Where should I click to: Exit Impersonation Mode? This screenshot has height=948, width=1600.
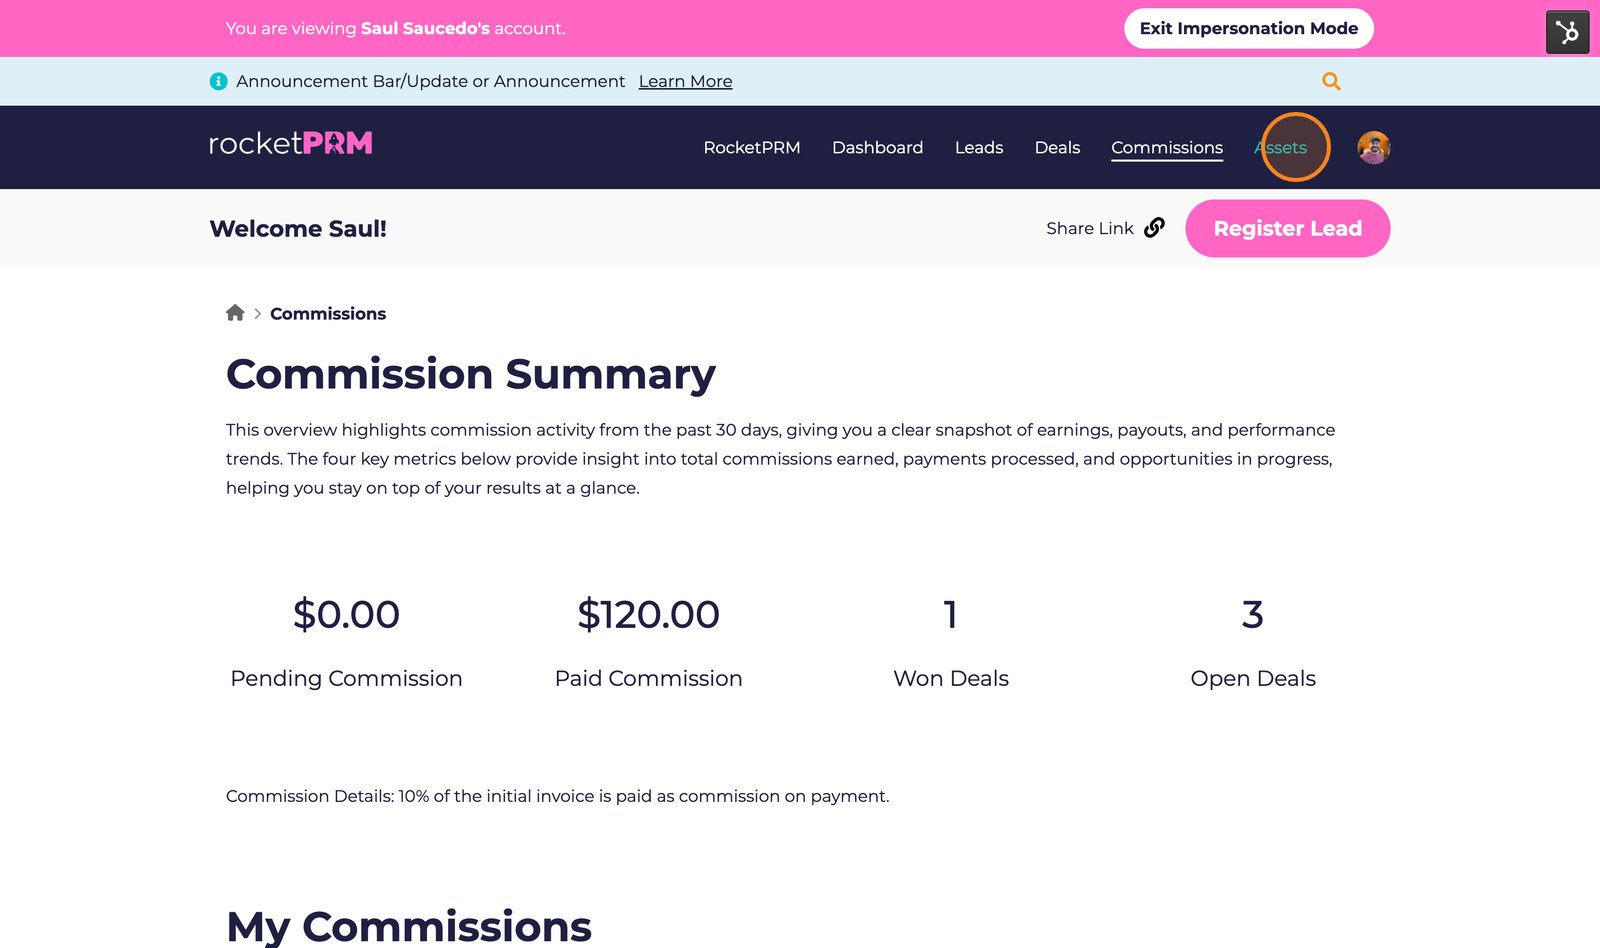1248,28
